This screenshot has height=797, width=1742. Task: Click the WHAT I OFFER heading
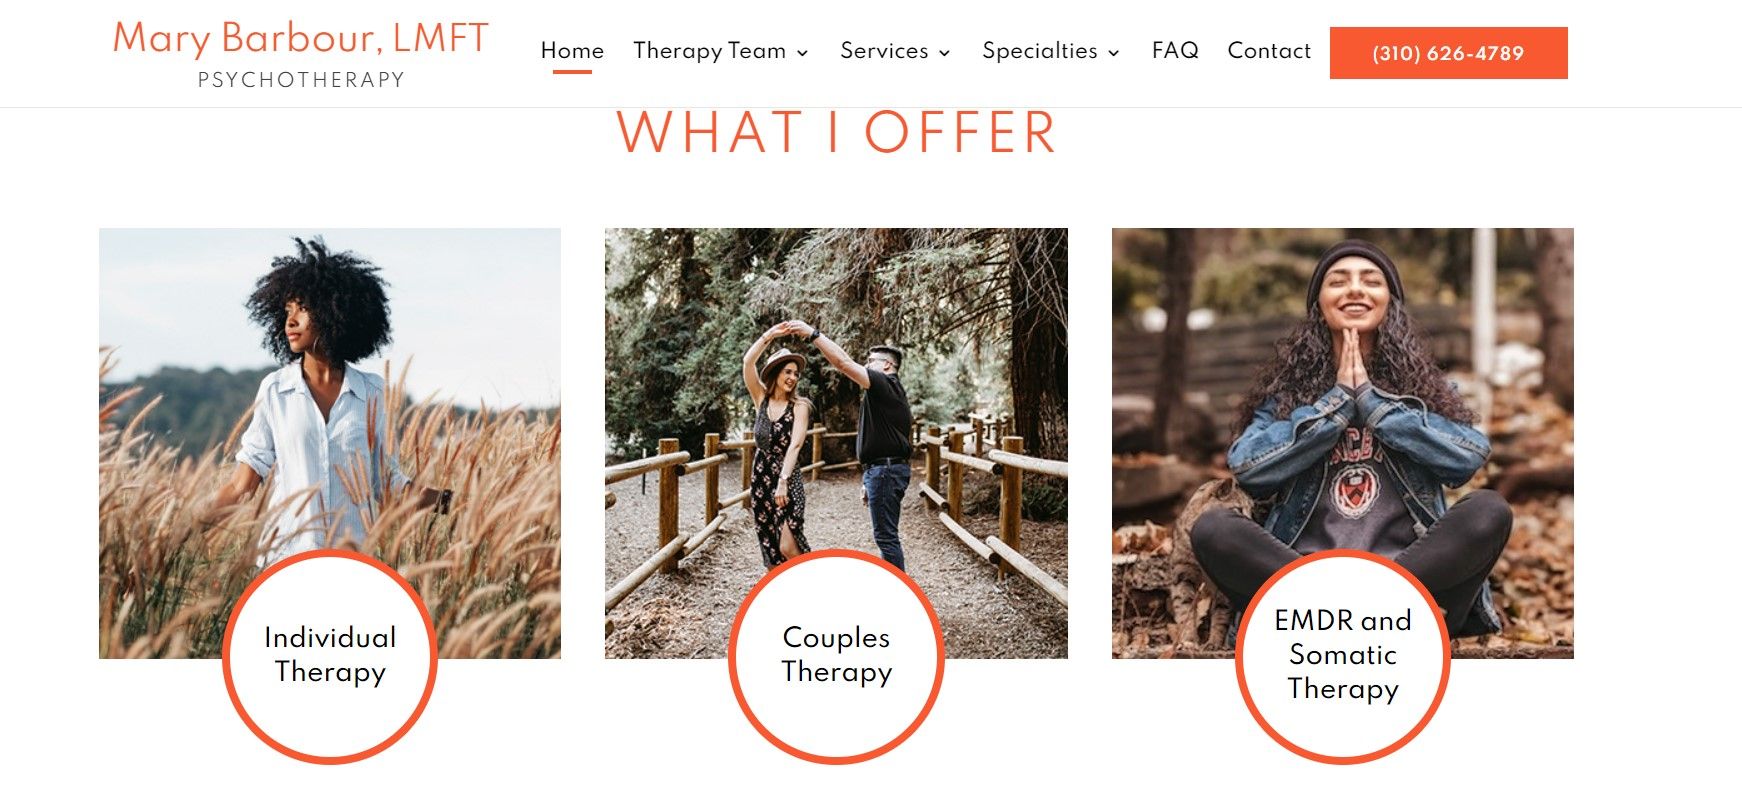coord(836,134)
